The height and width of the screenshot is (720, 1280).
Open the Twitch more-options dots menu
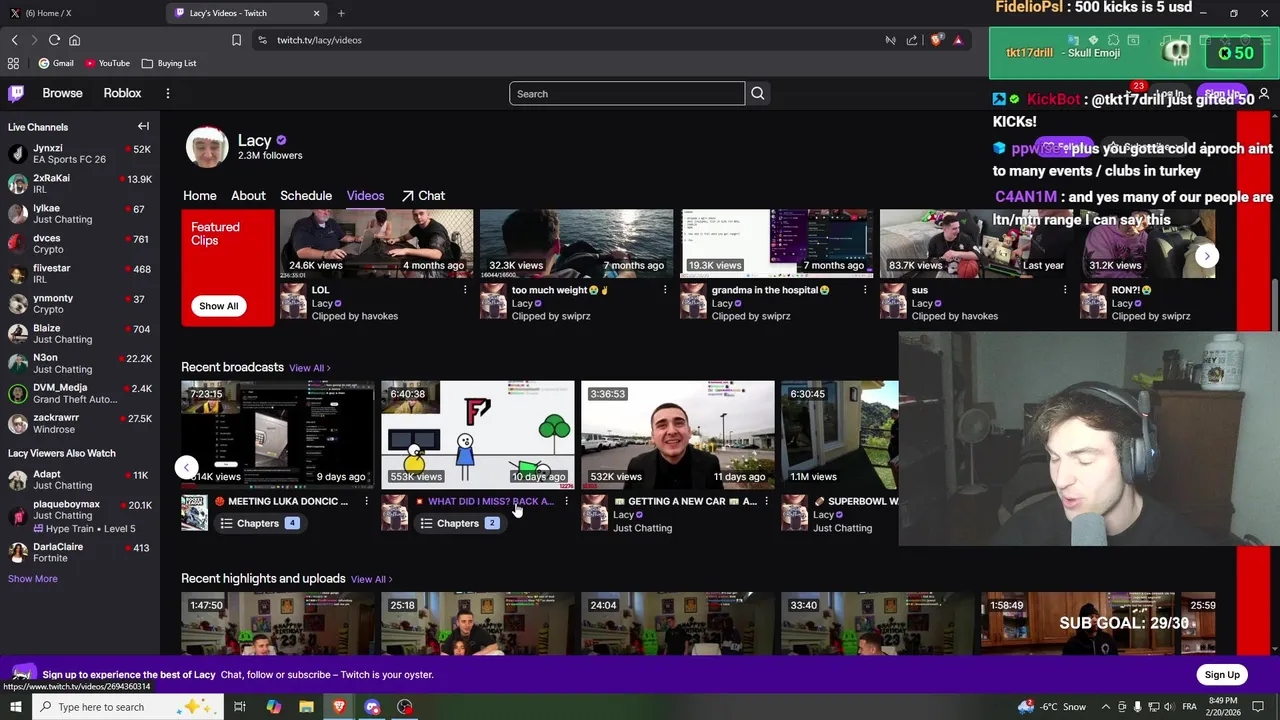[167, 93]
